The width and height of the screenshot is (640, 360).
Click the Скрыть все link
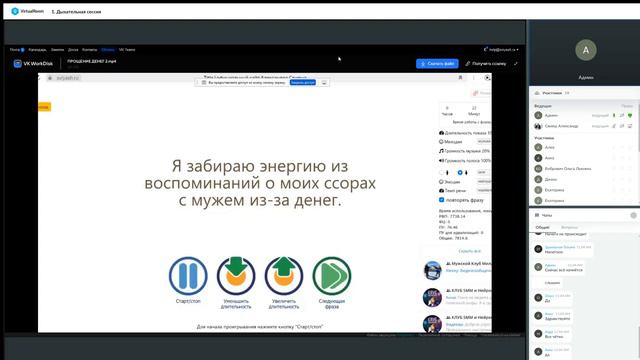(x=469, y=251)
